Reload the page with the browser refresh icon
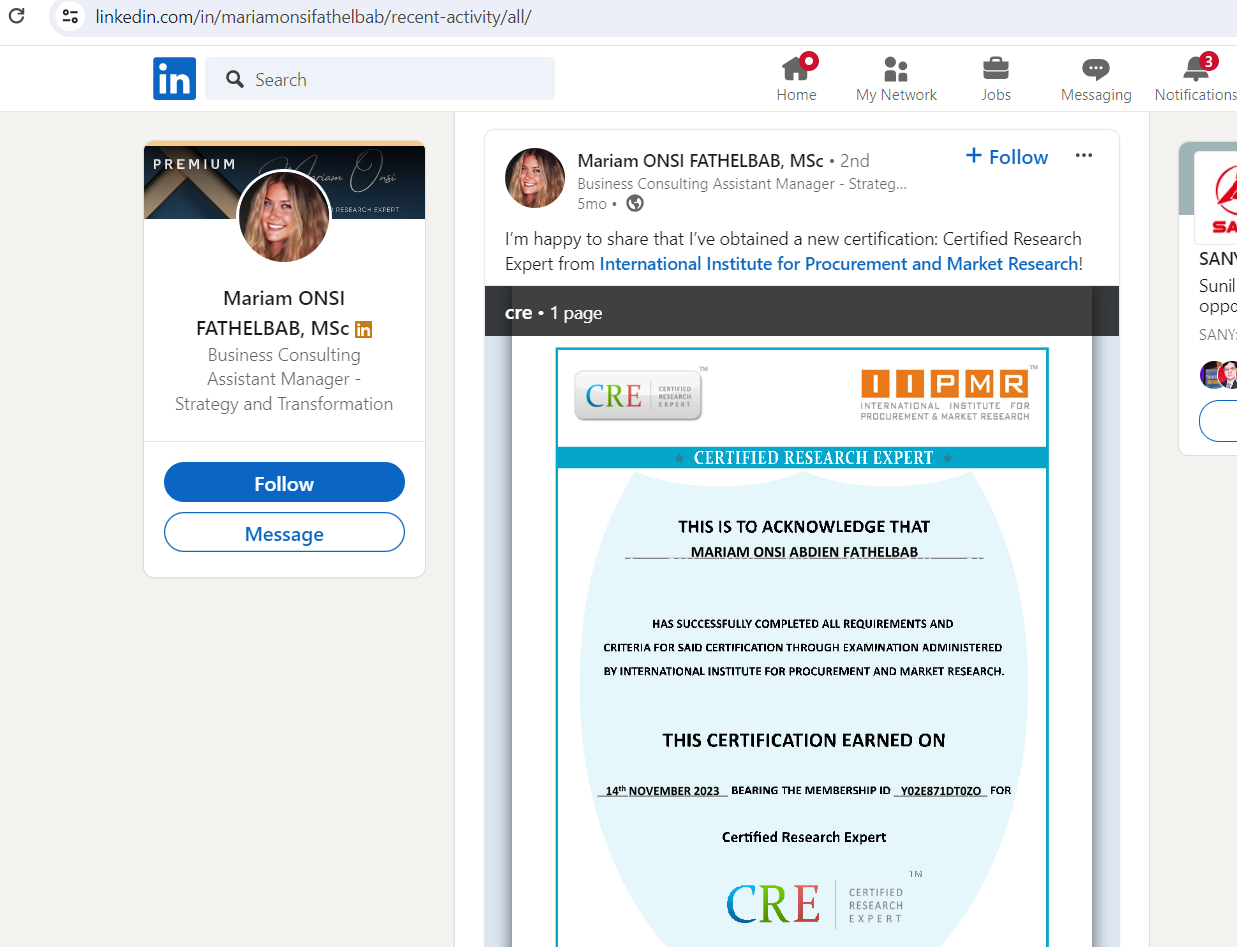1237x947 pixels. [16, 16]
